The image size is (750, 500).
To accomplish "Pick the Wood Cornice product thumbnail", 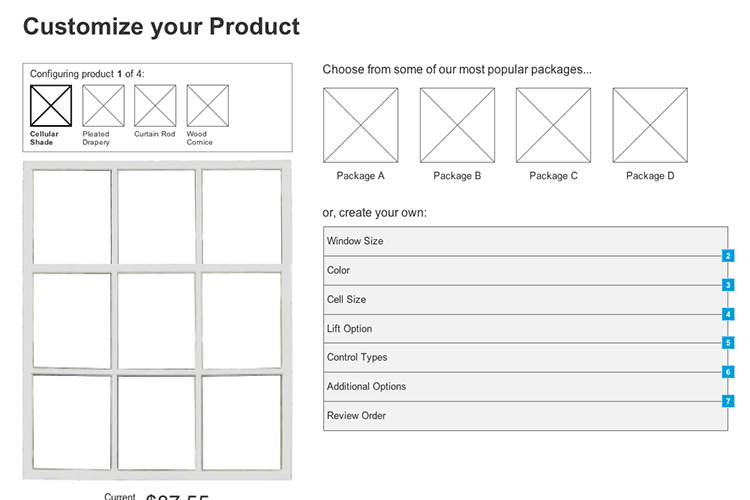I will pos(208,106).
